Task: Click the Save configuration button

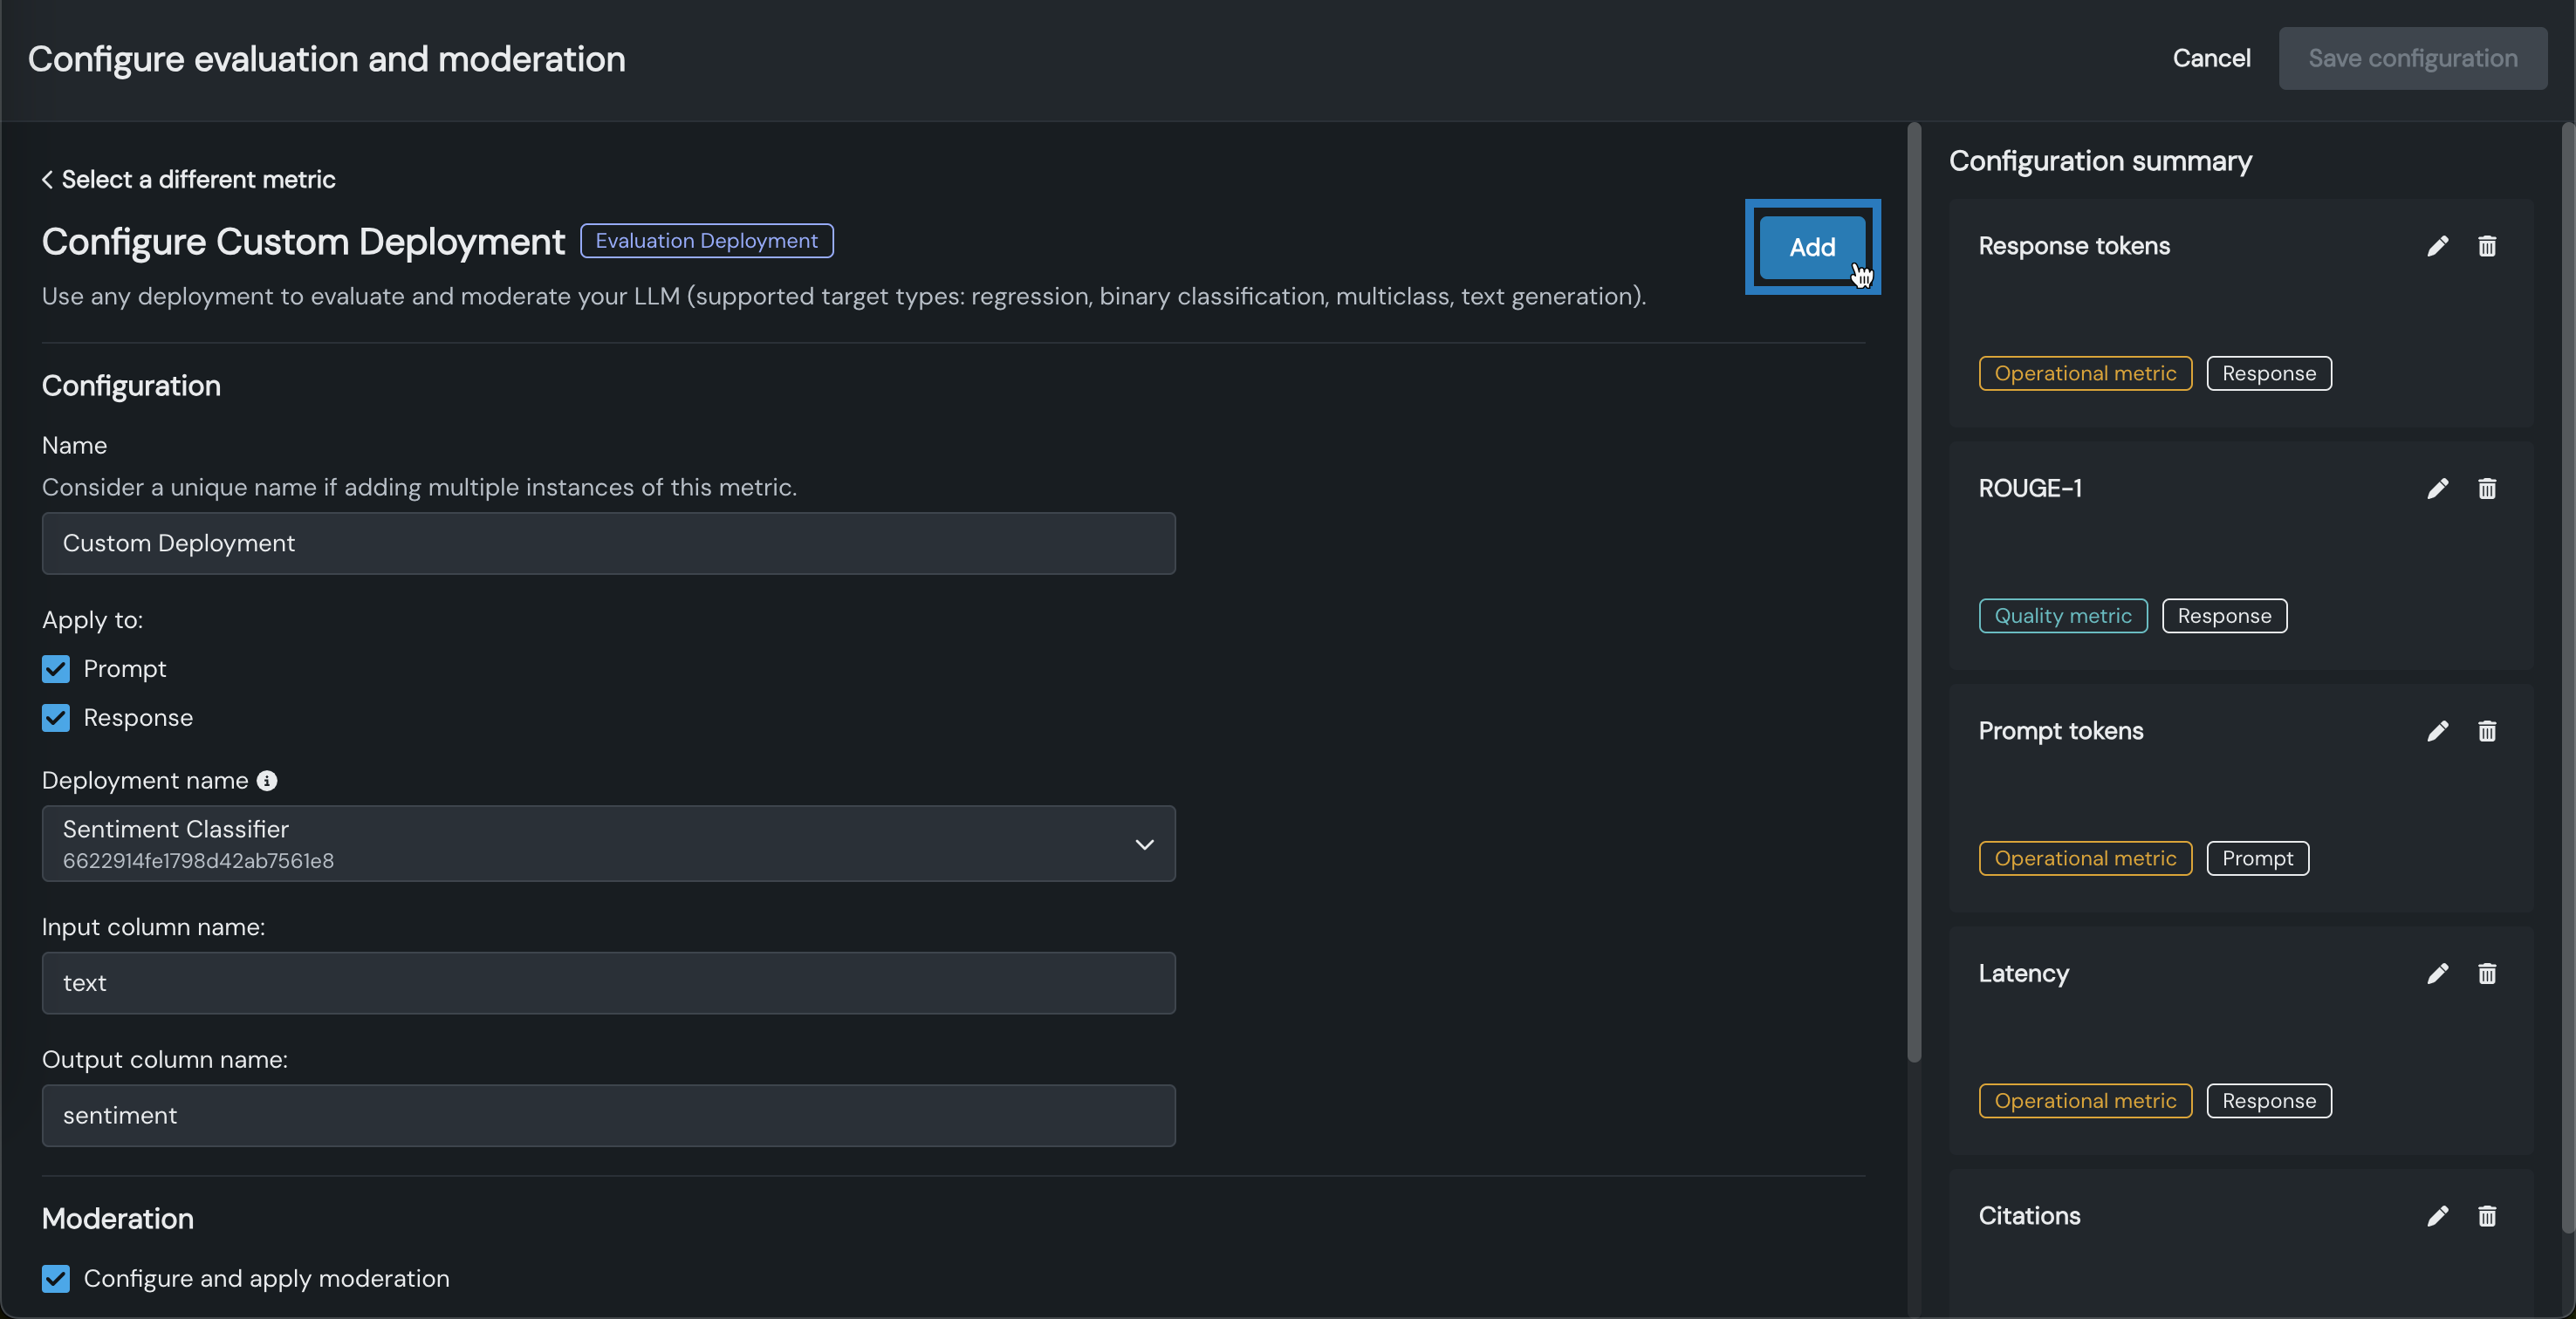Action: (2411, 58)
